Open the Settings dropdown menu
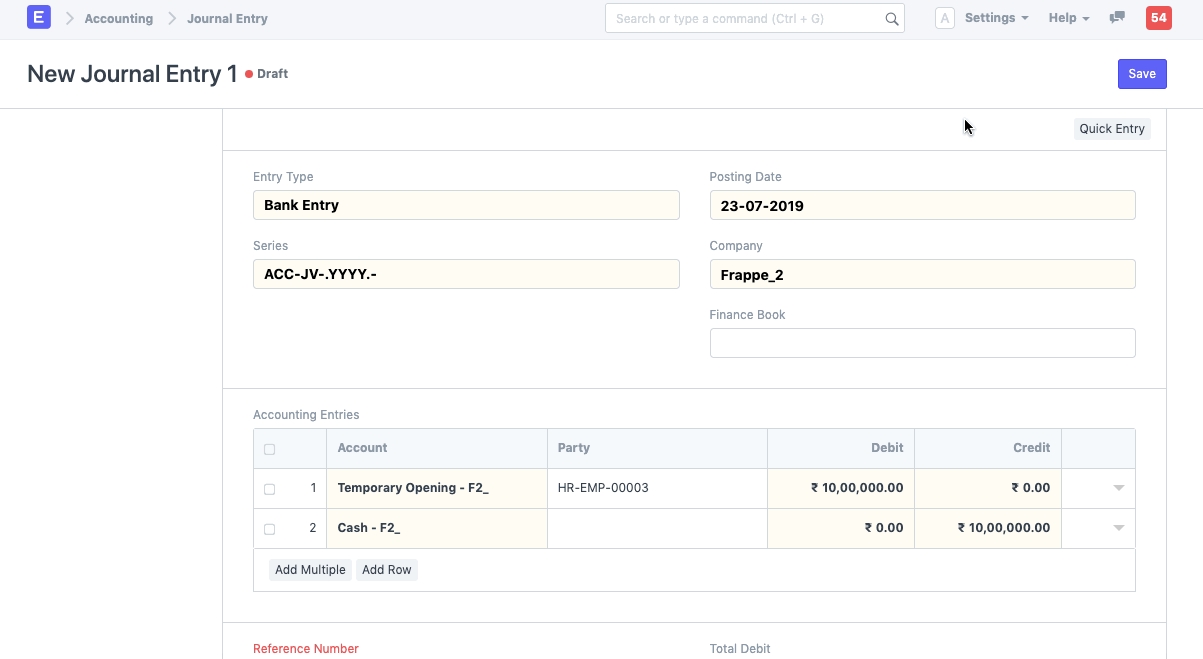 pos(996,18)
